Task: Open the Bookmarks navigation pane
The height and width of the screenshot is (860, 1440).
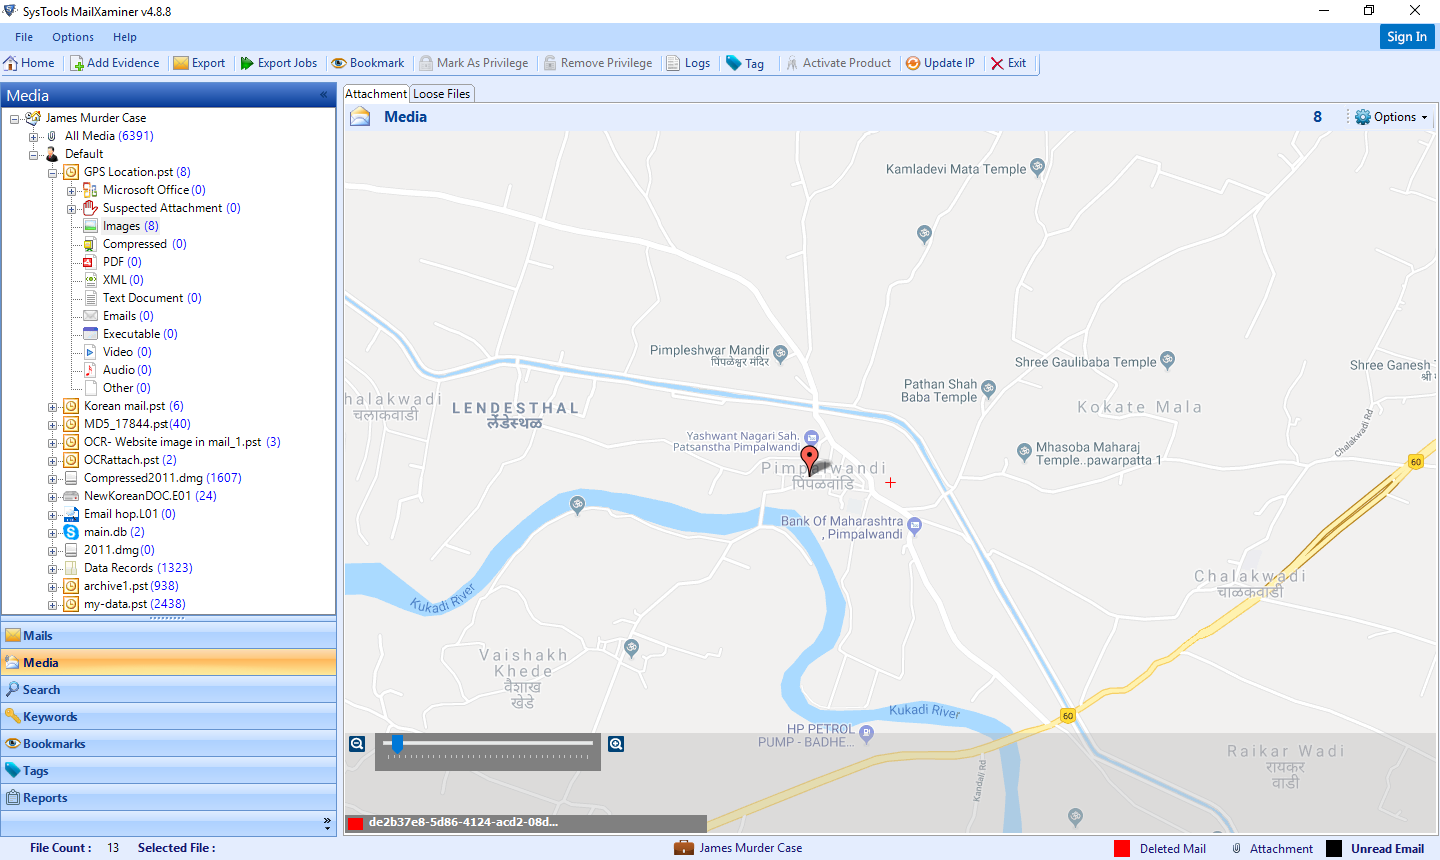Action: pos(168,743)
